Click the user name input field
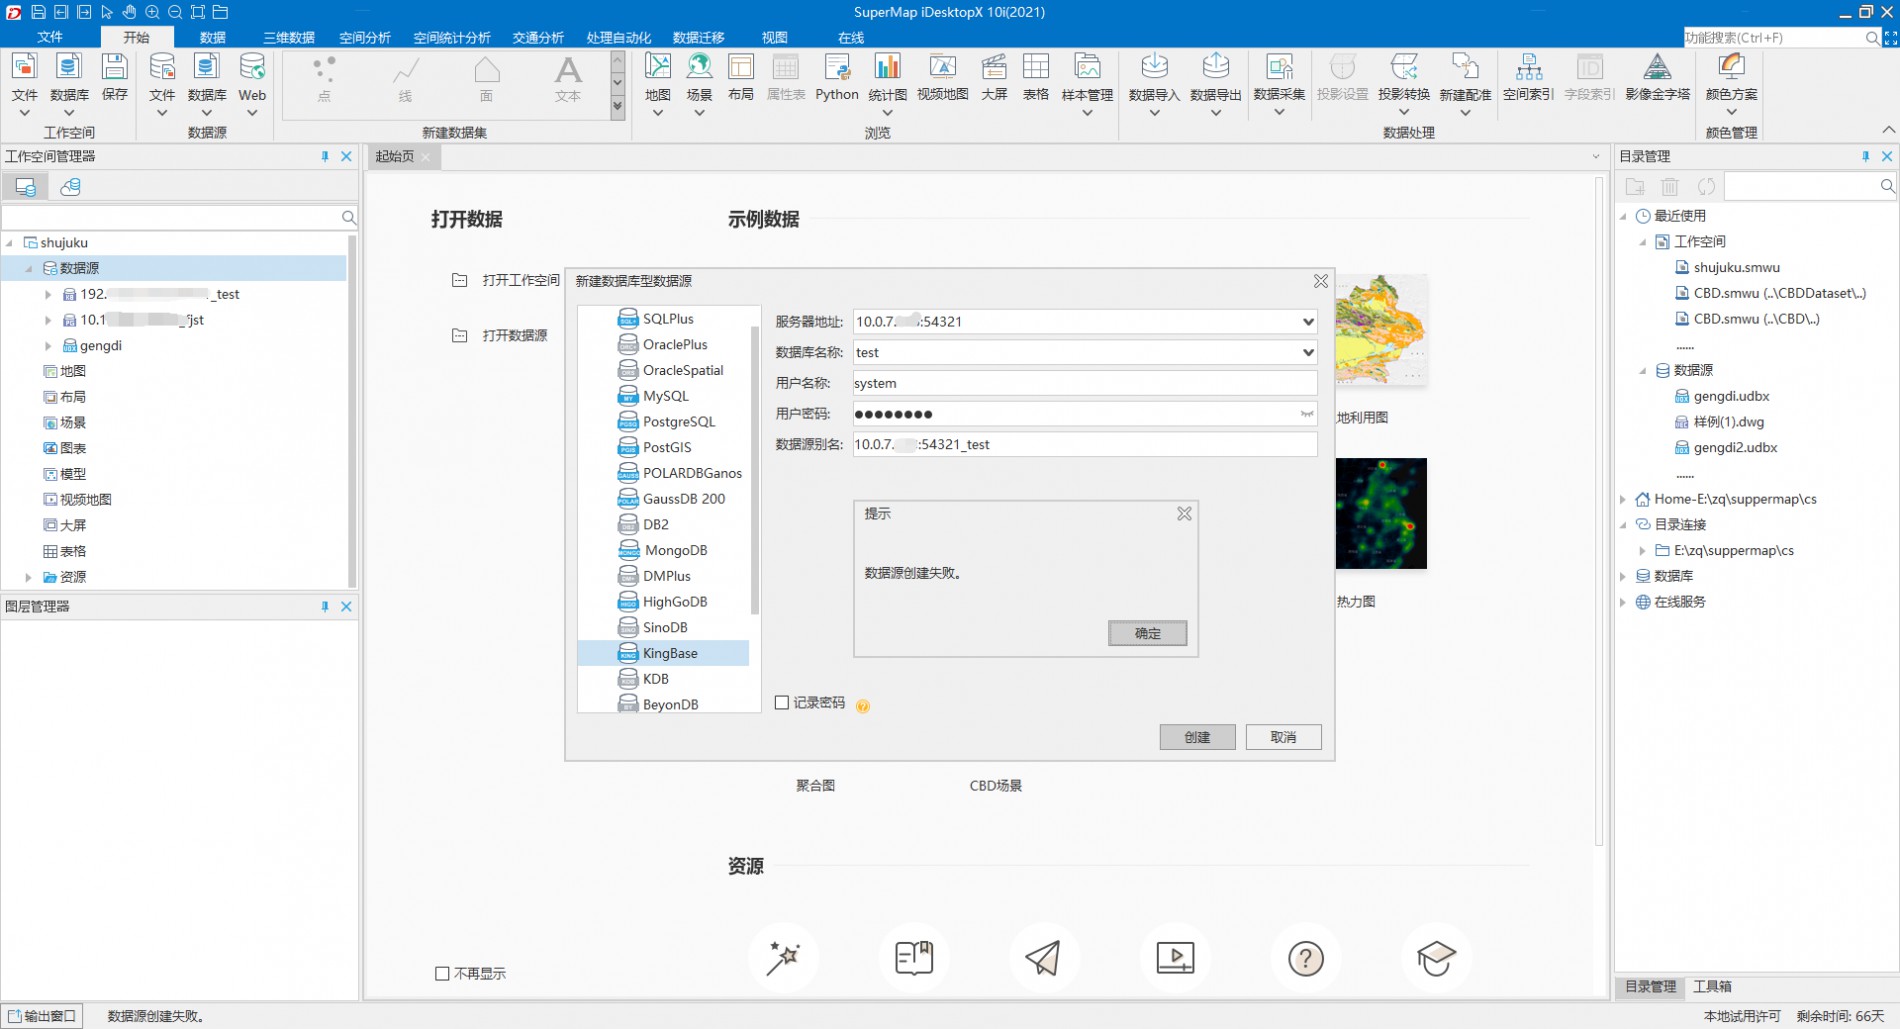1900x1029 pixels. [x=1084, y=383]
